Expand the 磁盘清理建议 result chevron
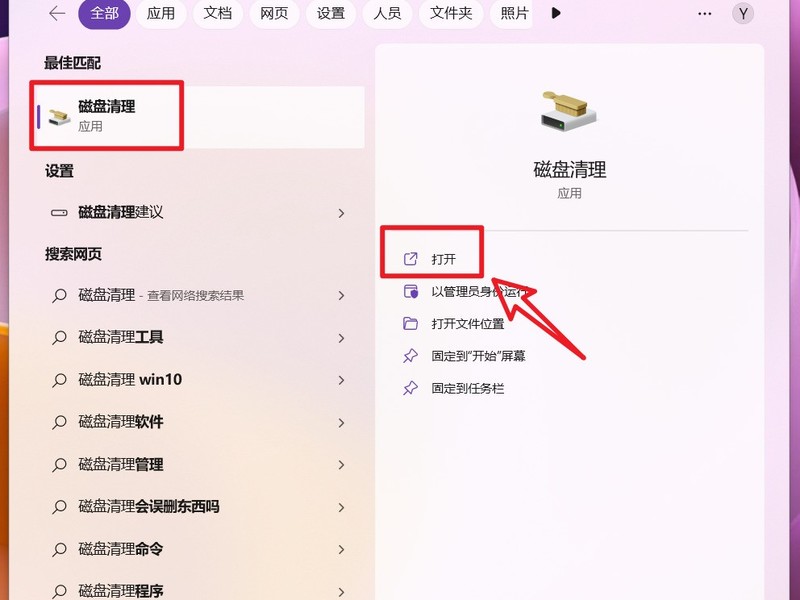 pyautogui.click(x=341, y=213)
